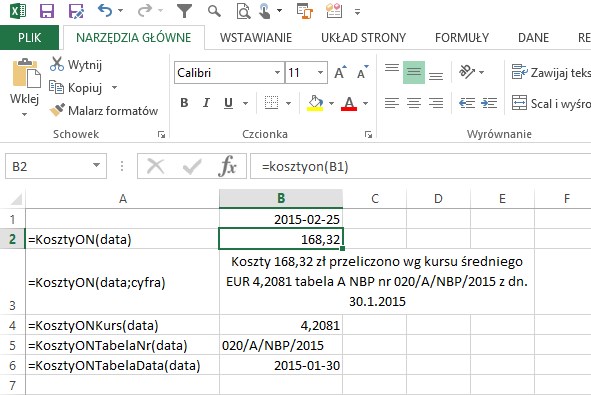
Task: Click the Save As icon with pencil
Action: point(76,11)
